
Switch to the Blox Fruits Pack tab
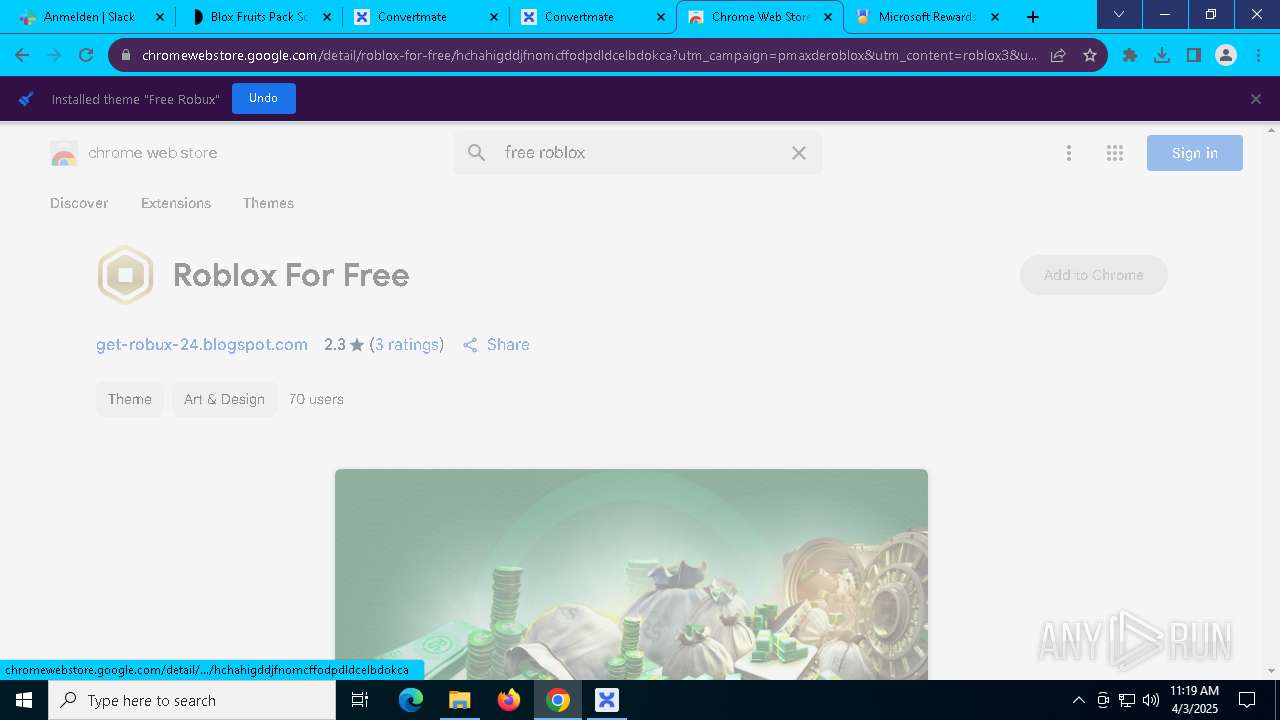click(x=258, y=17)
